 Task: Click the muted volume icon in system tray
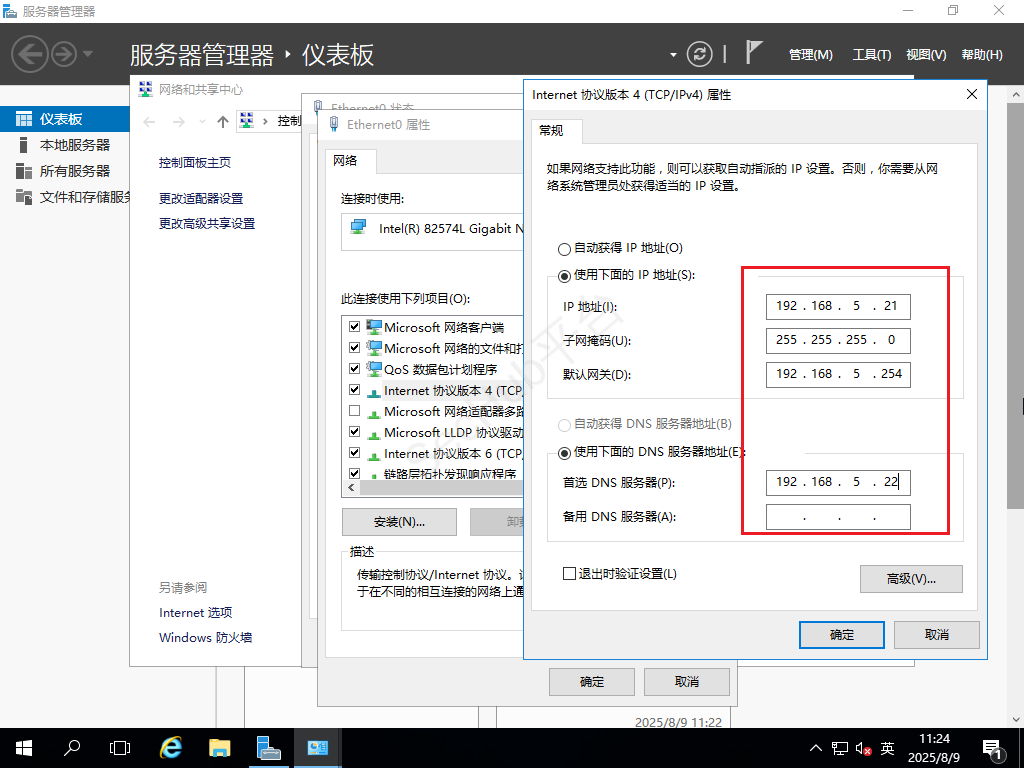[863, 747]
